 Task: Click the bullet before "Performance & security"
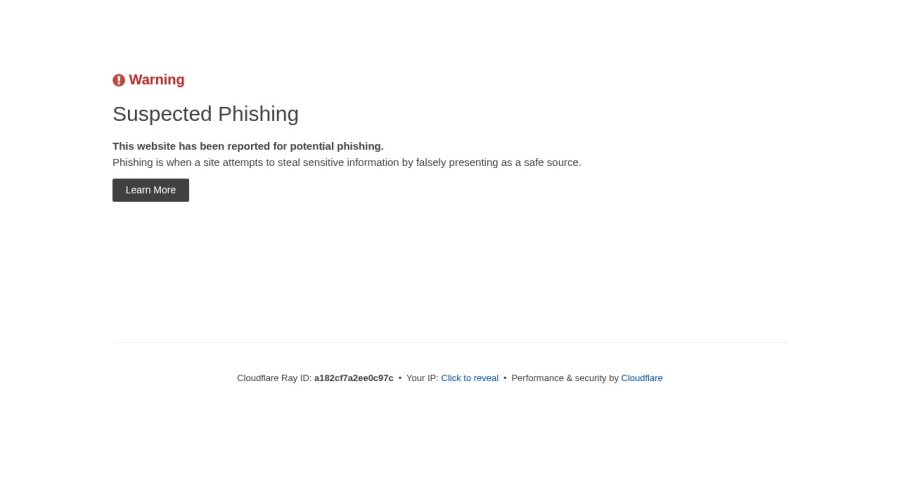tap(505, 378)
